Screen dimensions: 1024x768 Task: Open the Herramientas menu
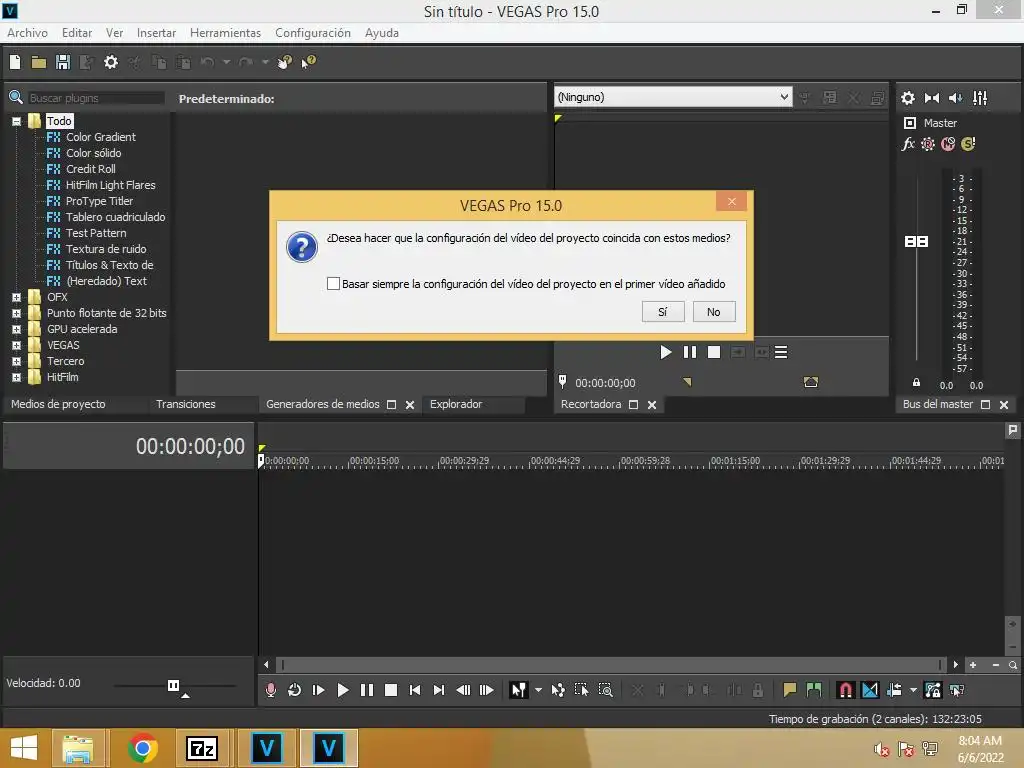point(225,33)
